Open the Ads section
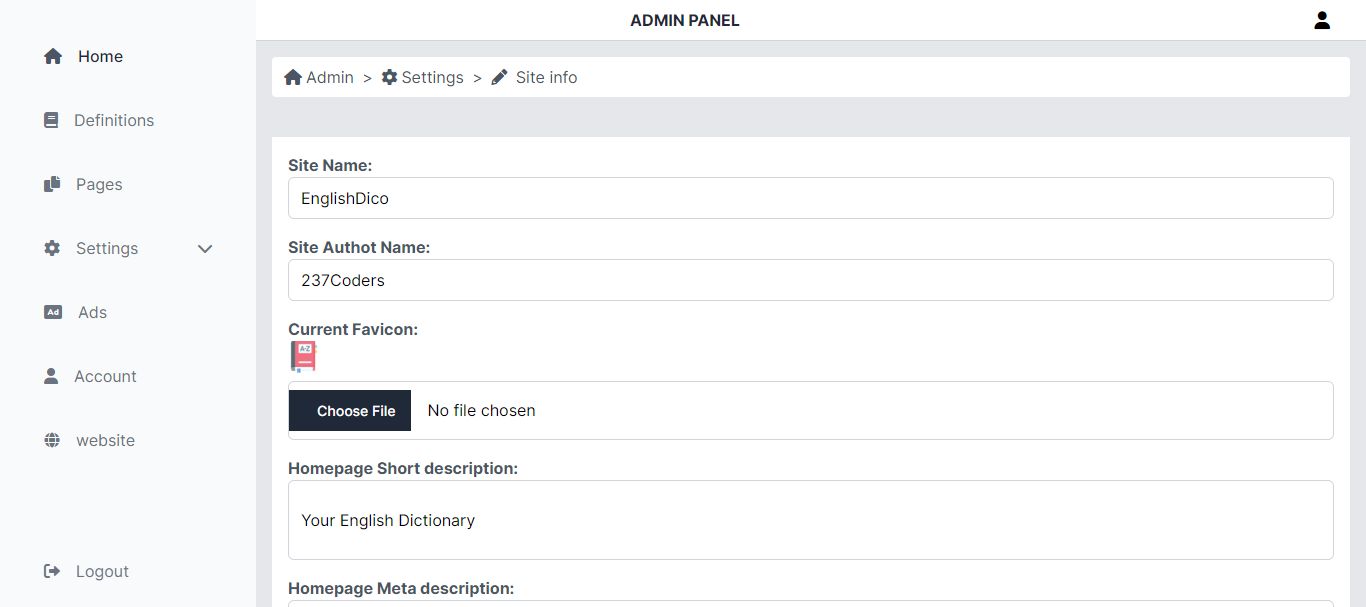 92,313
